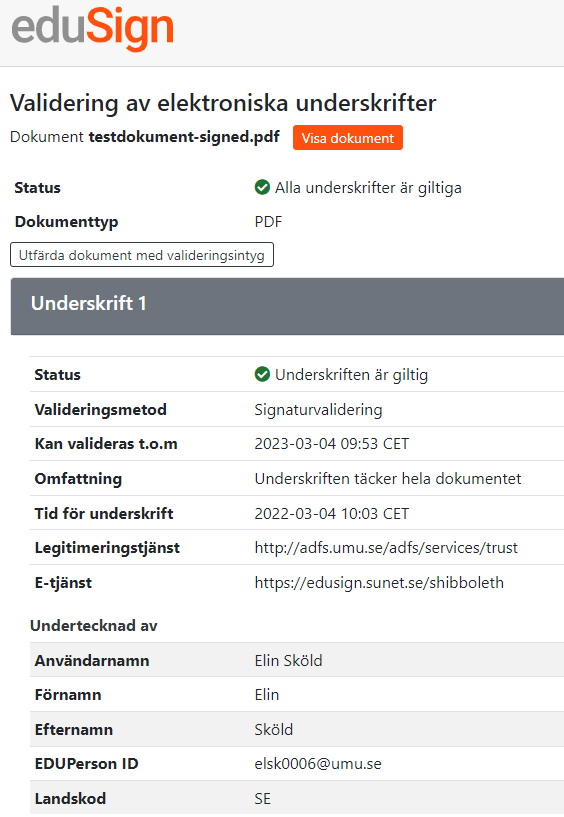This screenshot has height=817, width=564.
Task: Click the Dokumenttyp value PDF
Action: click(x=268, y=221)
